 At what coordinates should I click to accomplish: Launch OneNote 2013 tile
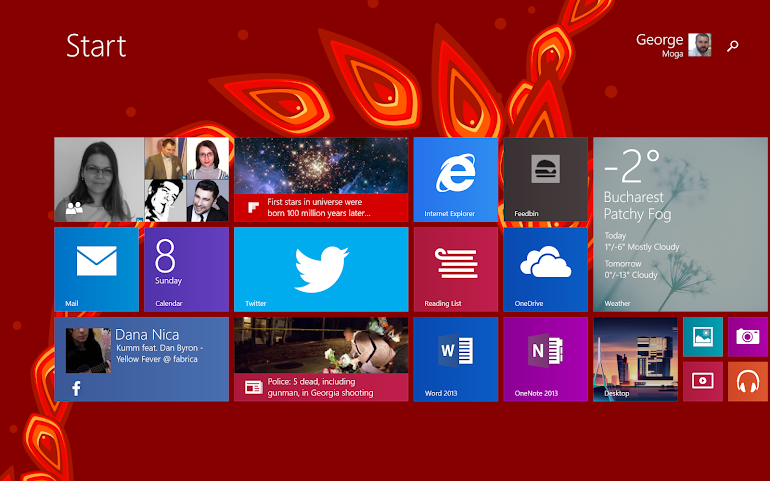click(x=546, y=359)
